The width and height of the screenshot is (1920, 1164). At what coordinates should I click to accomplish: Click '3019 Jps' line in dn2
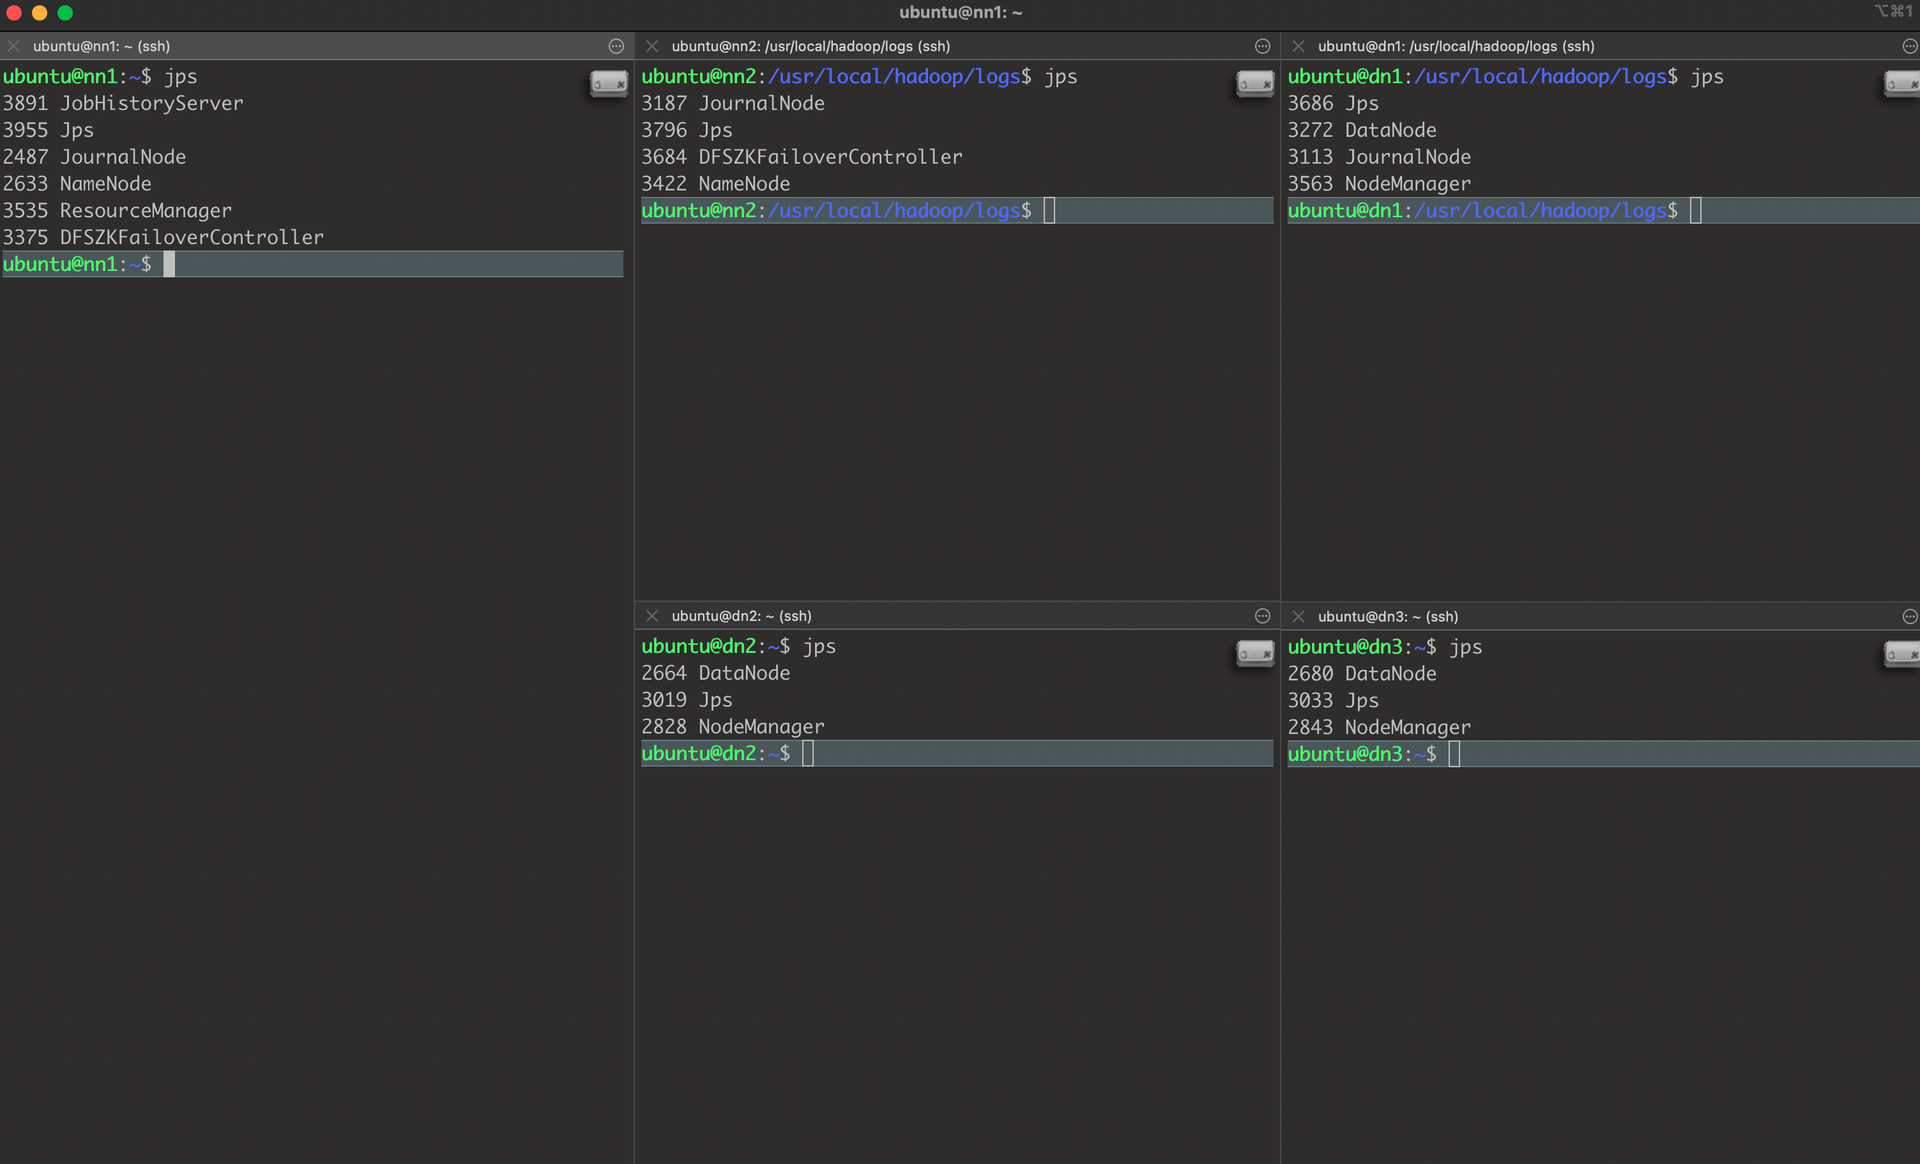pyautogui.click(x=687, y=700)
